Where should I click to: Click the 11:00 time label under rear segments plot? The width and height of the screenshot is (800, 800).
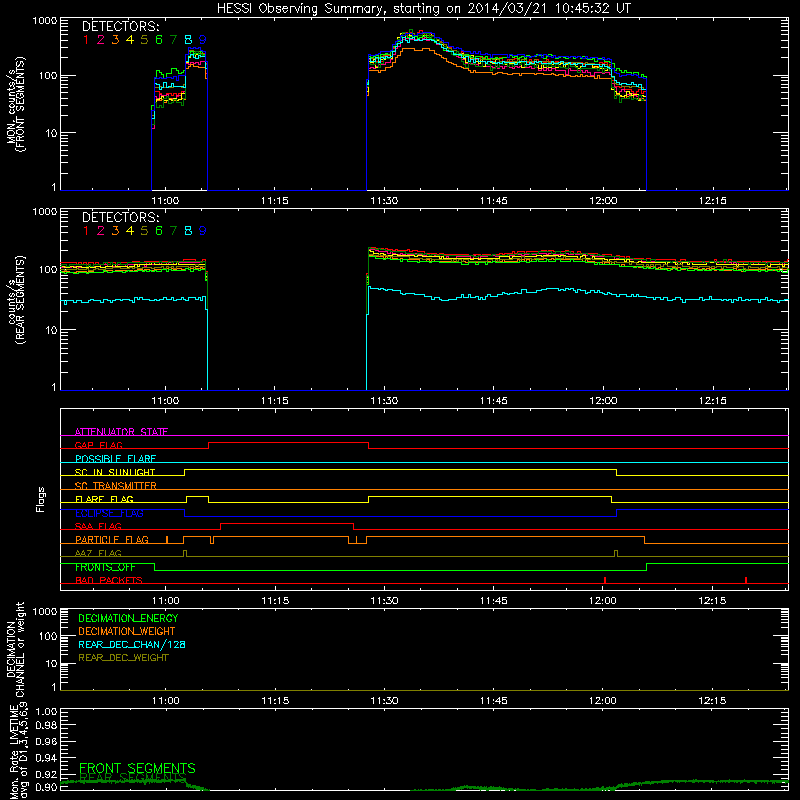(x=165, y=401)
